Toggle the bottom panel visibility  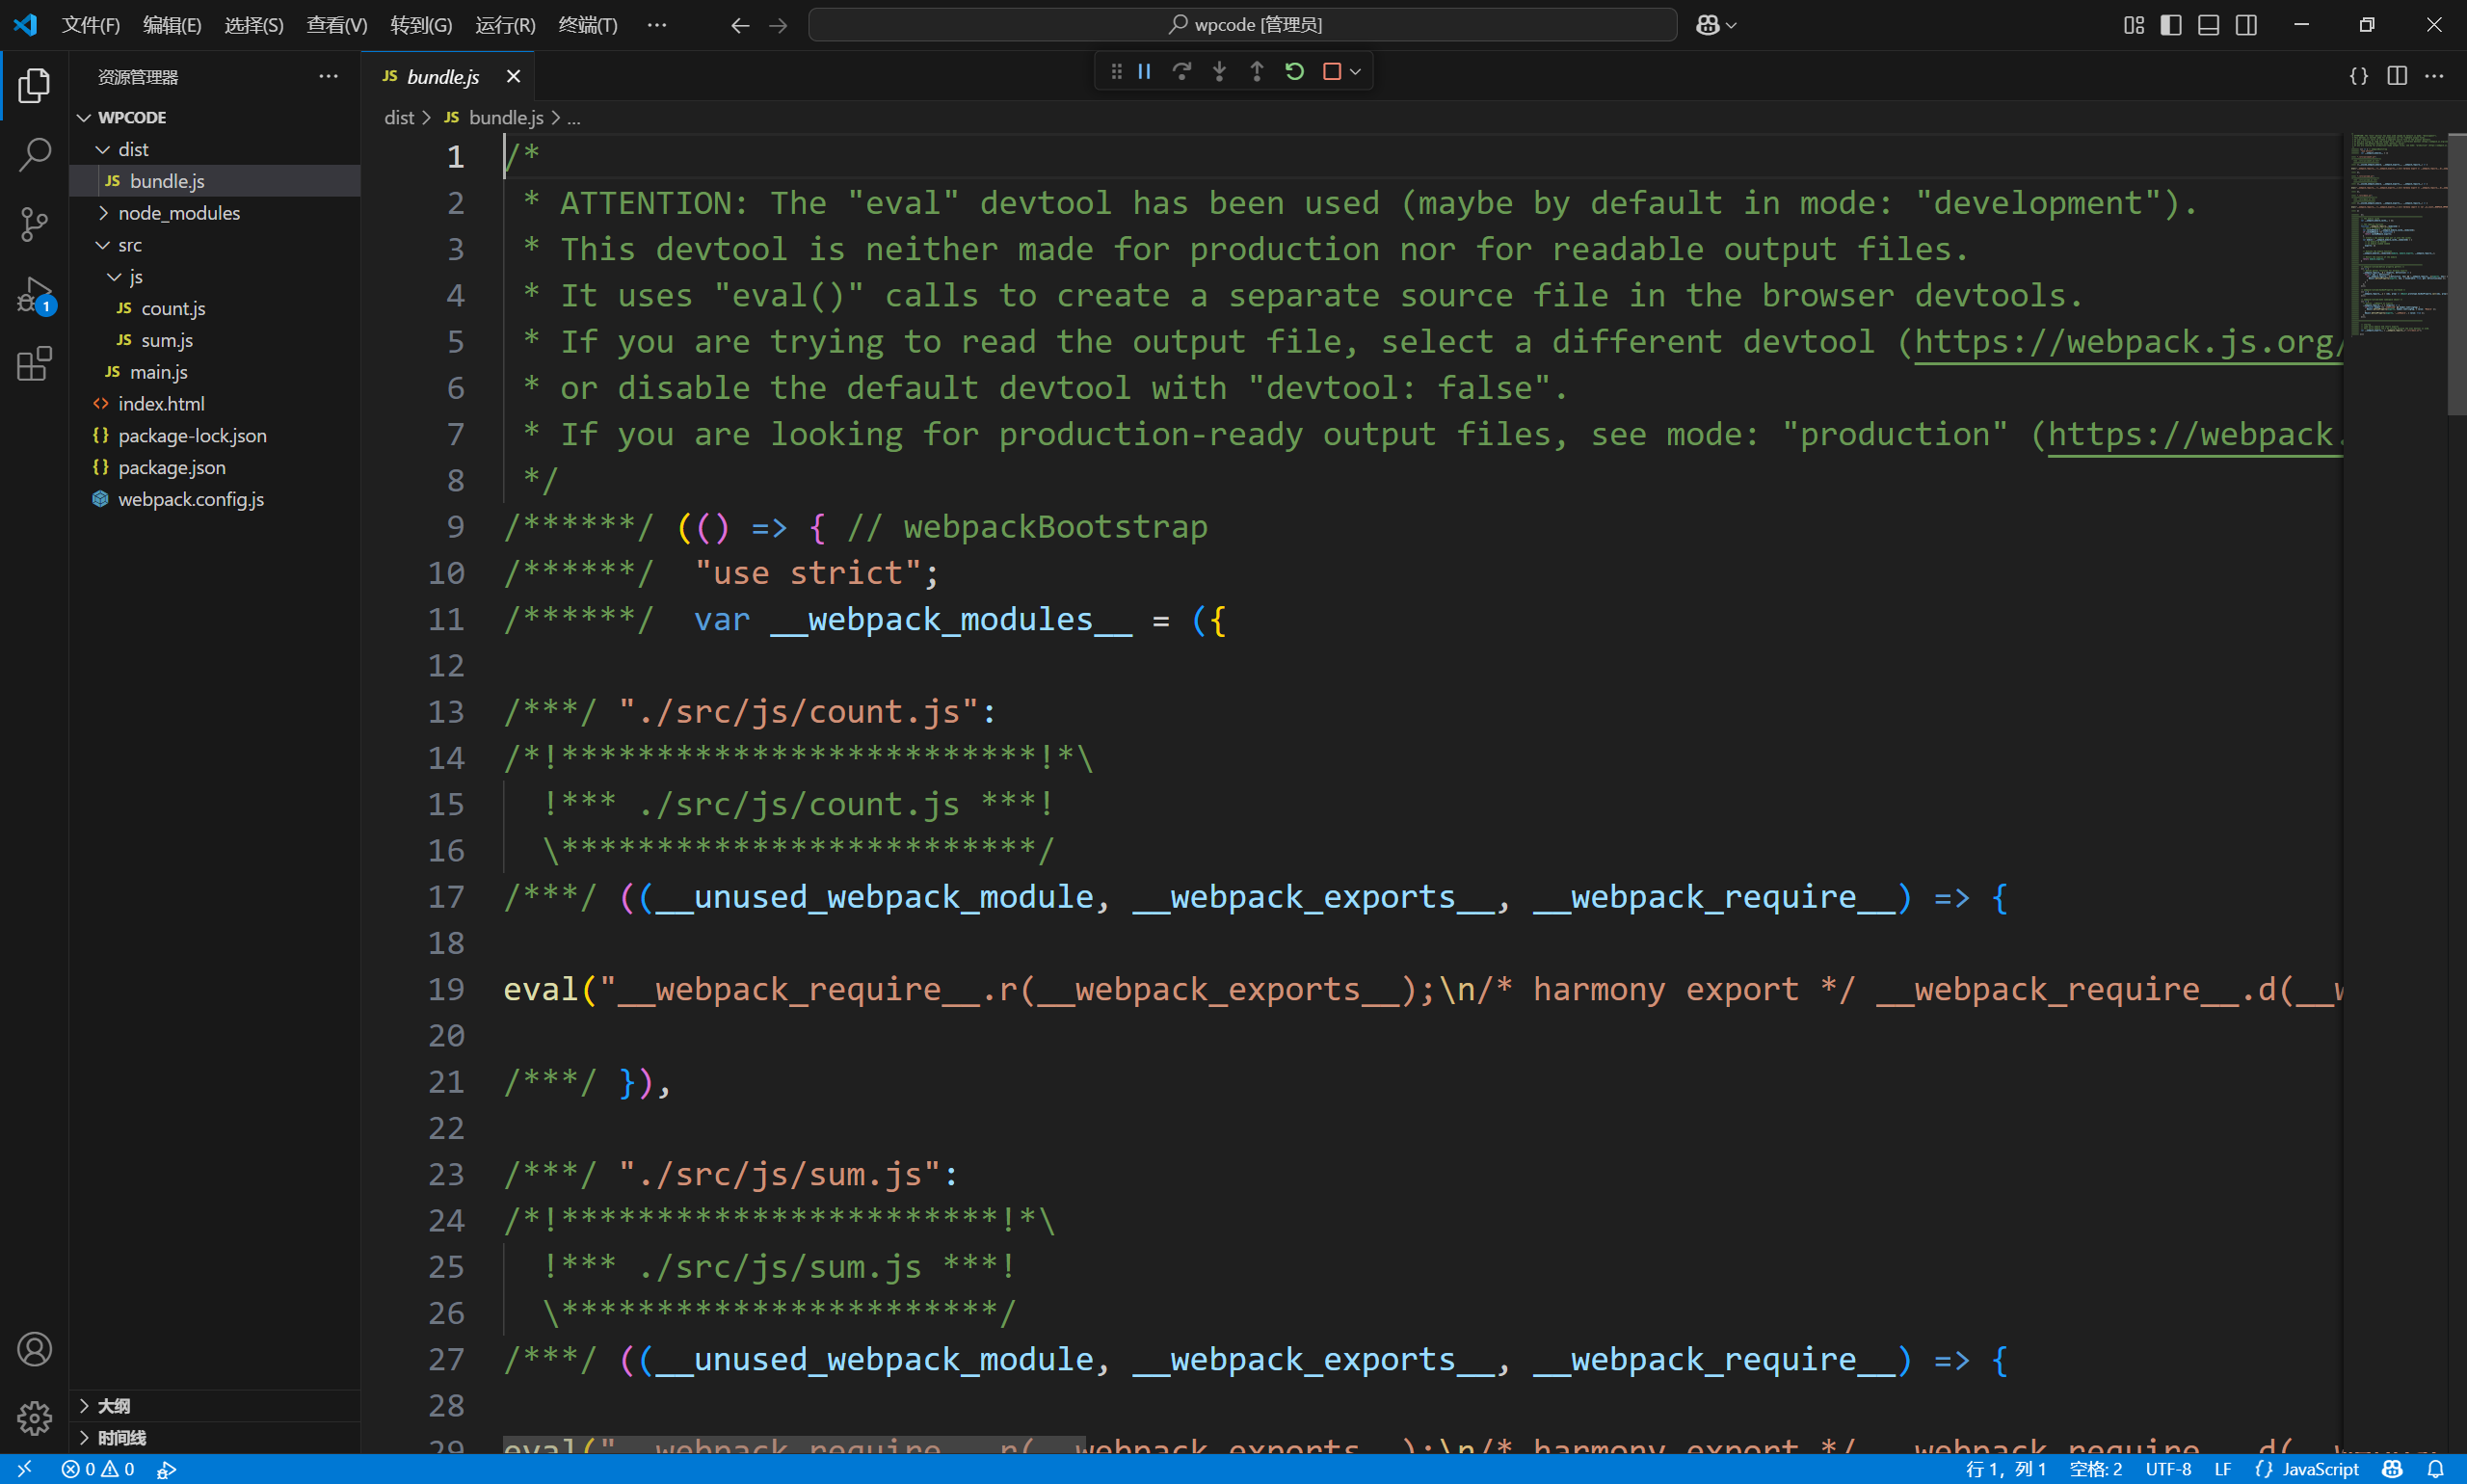[2208, 24]
